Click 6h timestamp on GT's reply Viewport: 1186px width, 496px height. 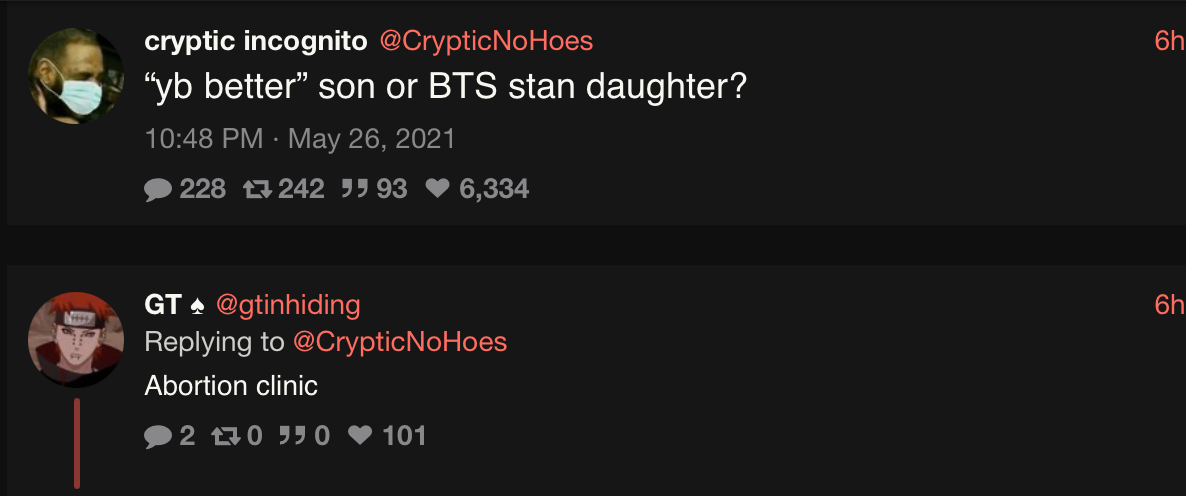tap(1169, 305)
